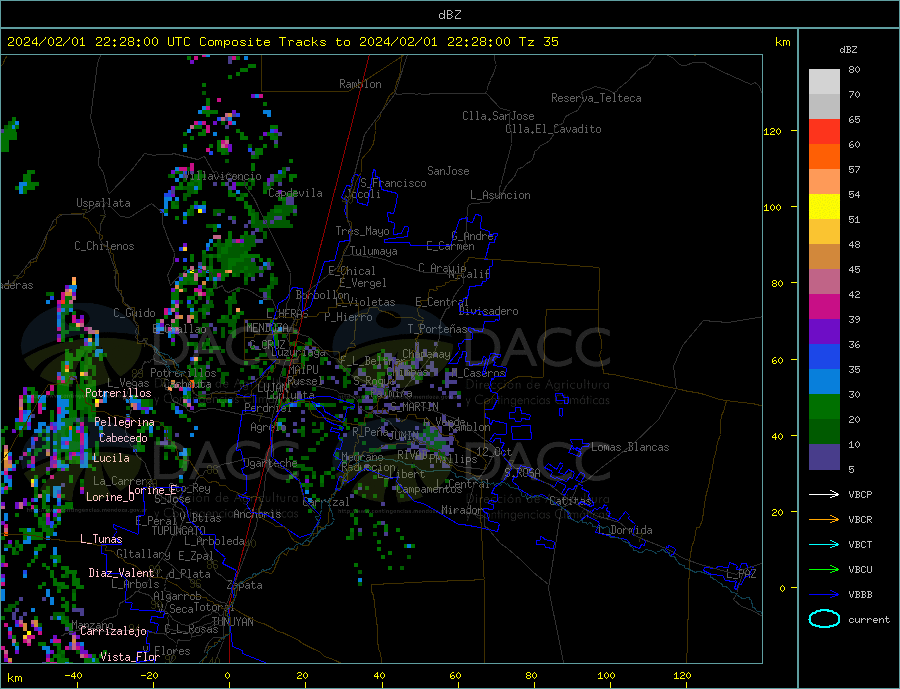Click the Carrizalejo label
The height and width of the screenshot is (689, 900).
[x=113, y=631]
